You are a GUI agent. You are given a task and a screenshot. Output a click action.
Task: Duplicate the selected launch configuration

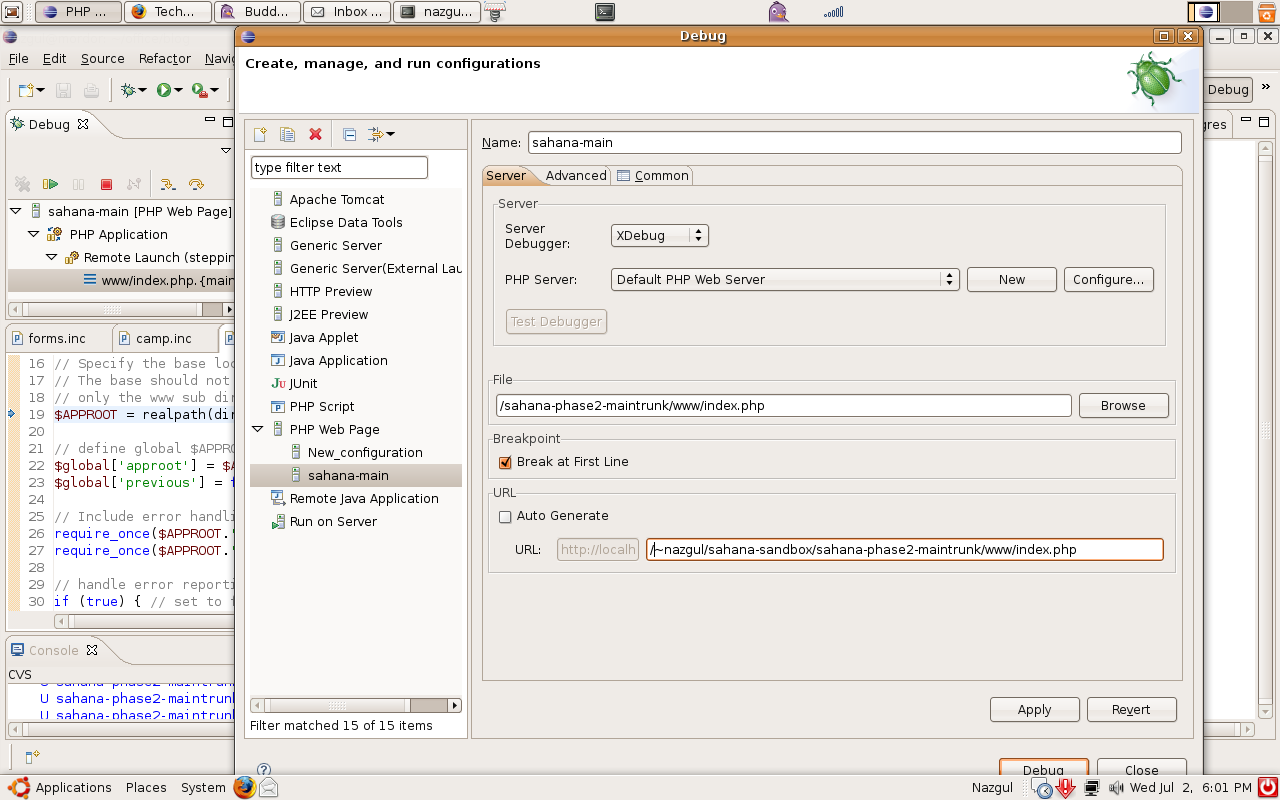click(x=287, y=134)
